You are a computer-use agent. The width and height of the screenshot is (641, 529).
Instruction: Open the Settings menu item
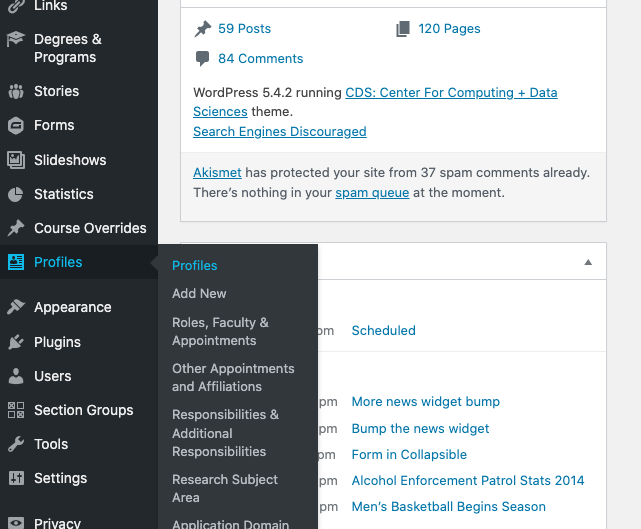[x=61, y=478]
